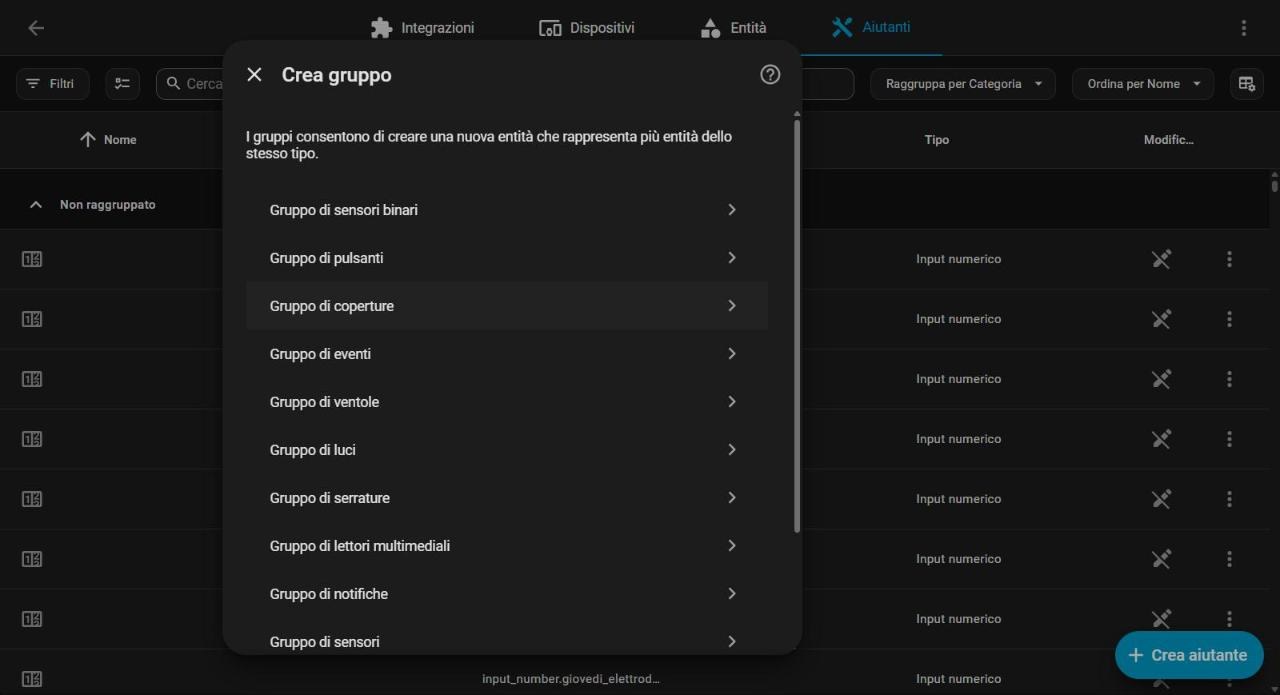The image size is (1280, 695).
Task: Click chevron next to Gruppo di luci
Action: point(732,450)
